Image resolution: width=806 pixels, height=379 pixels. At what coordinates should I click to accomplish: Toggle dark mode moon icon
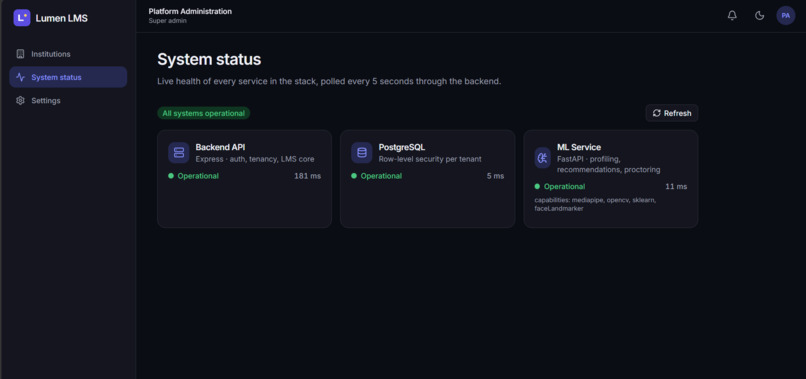759,15
